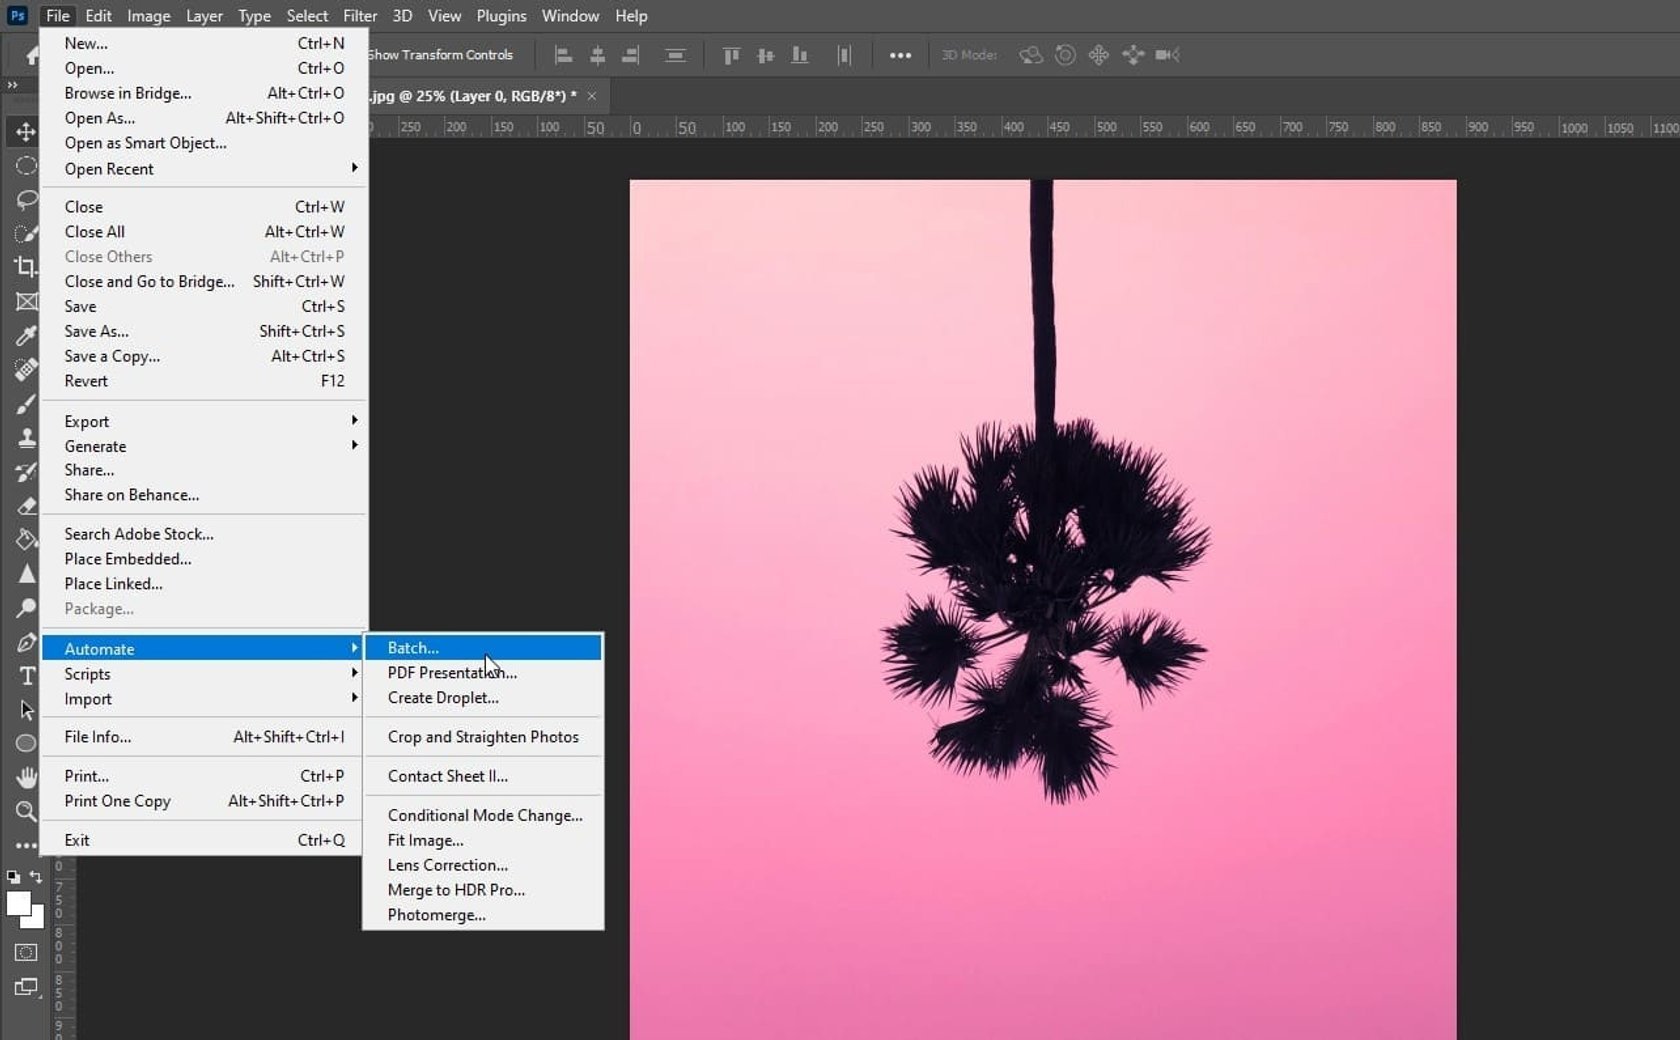Click the 3D camera video icon
Image resolution: width=1680 pixels, height=1040 pixels.
tap(1167, 55)
